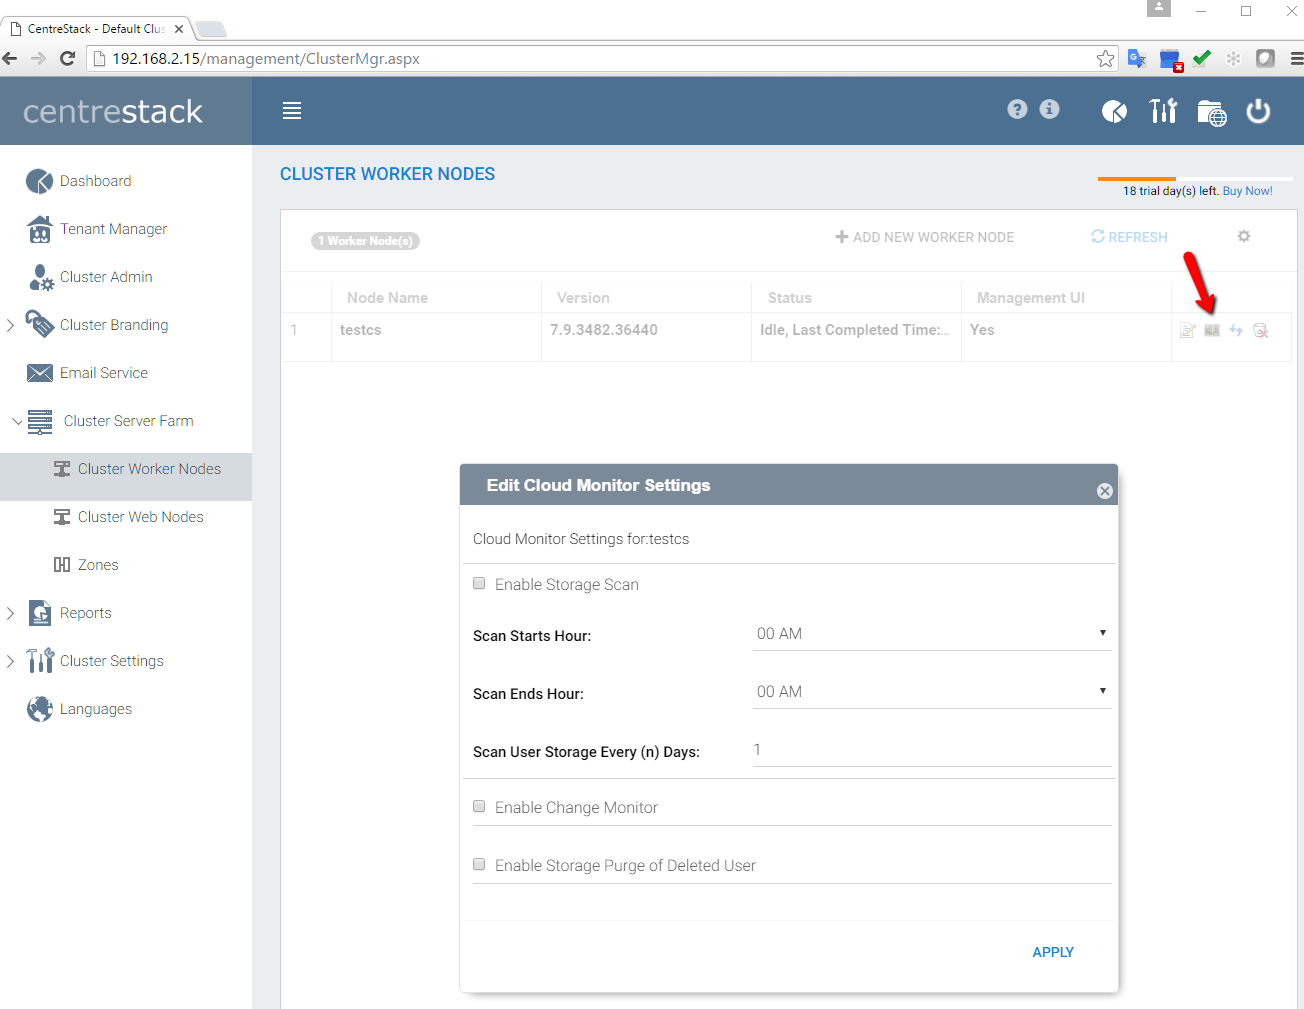Open cloud monitor settings icon for testcs
This screenshot has width=1304, height=1009.
point(1212,330)
